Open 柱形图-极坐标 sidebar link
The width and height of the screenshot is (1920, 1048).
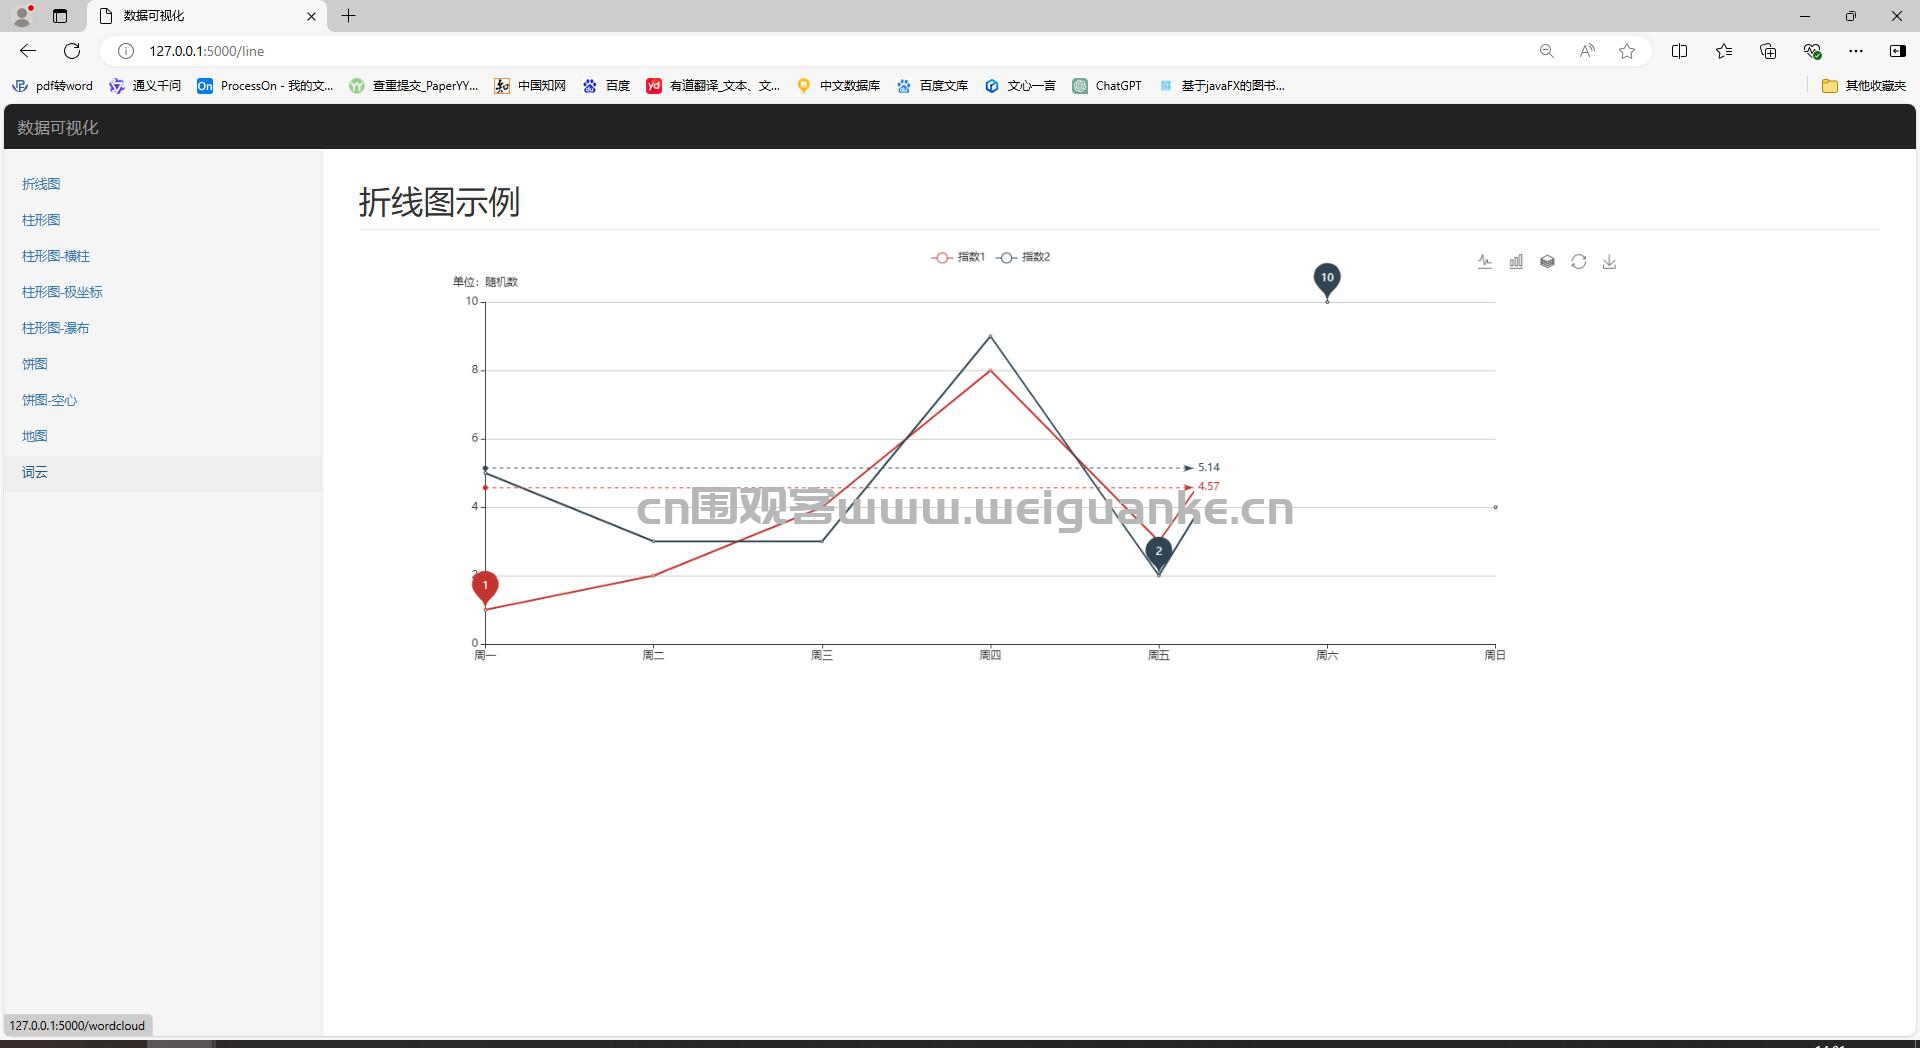click(x=62, y=292)
